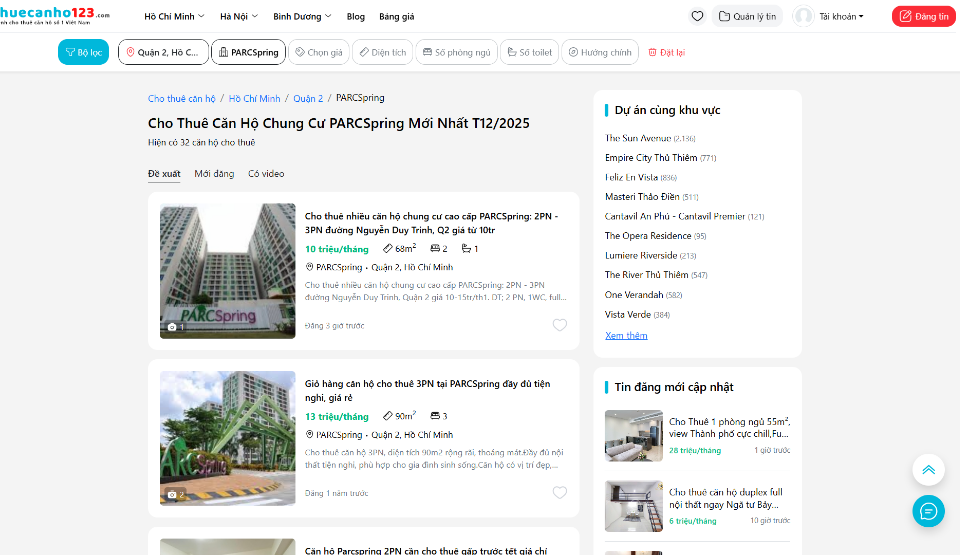Open the Blog menu item
960x555 pixels.
(355, 17)
